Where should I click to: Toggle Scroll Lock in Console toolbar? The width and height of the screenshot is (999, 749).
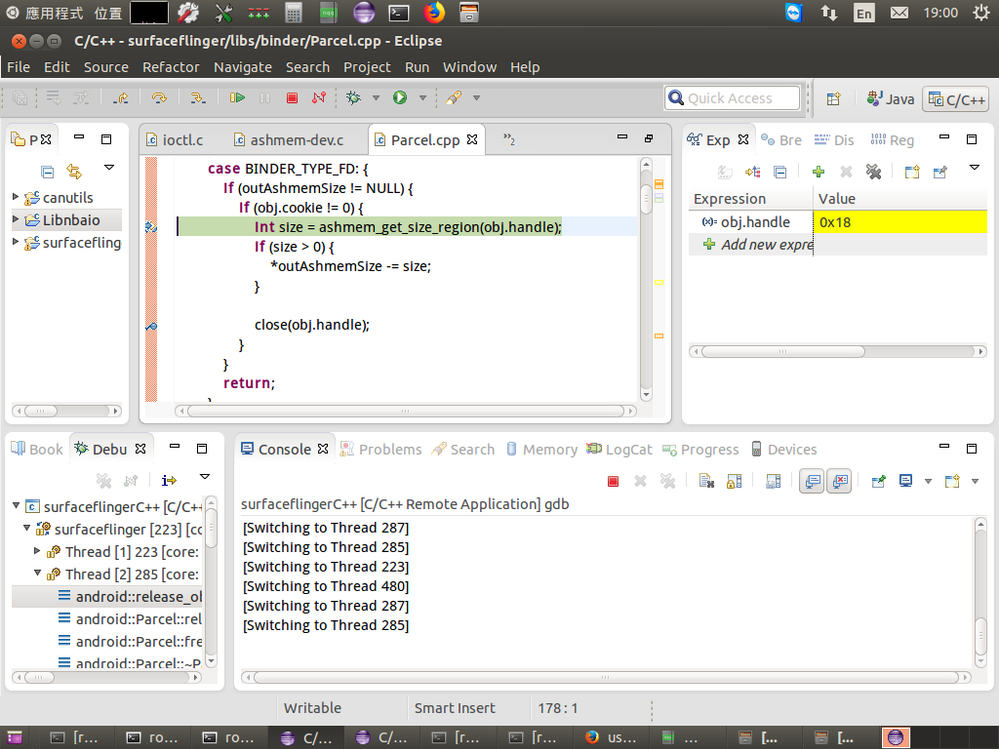734,481
